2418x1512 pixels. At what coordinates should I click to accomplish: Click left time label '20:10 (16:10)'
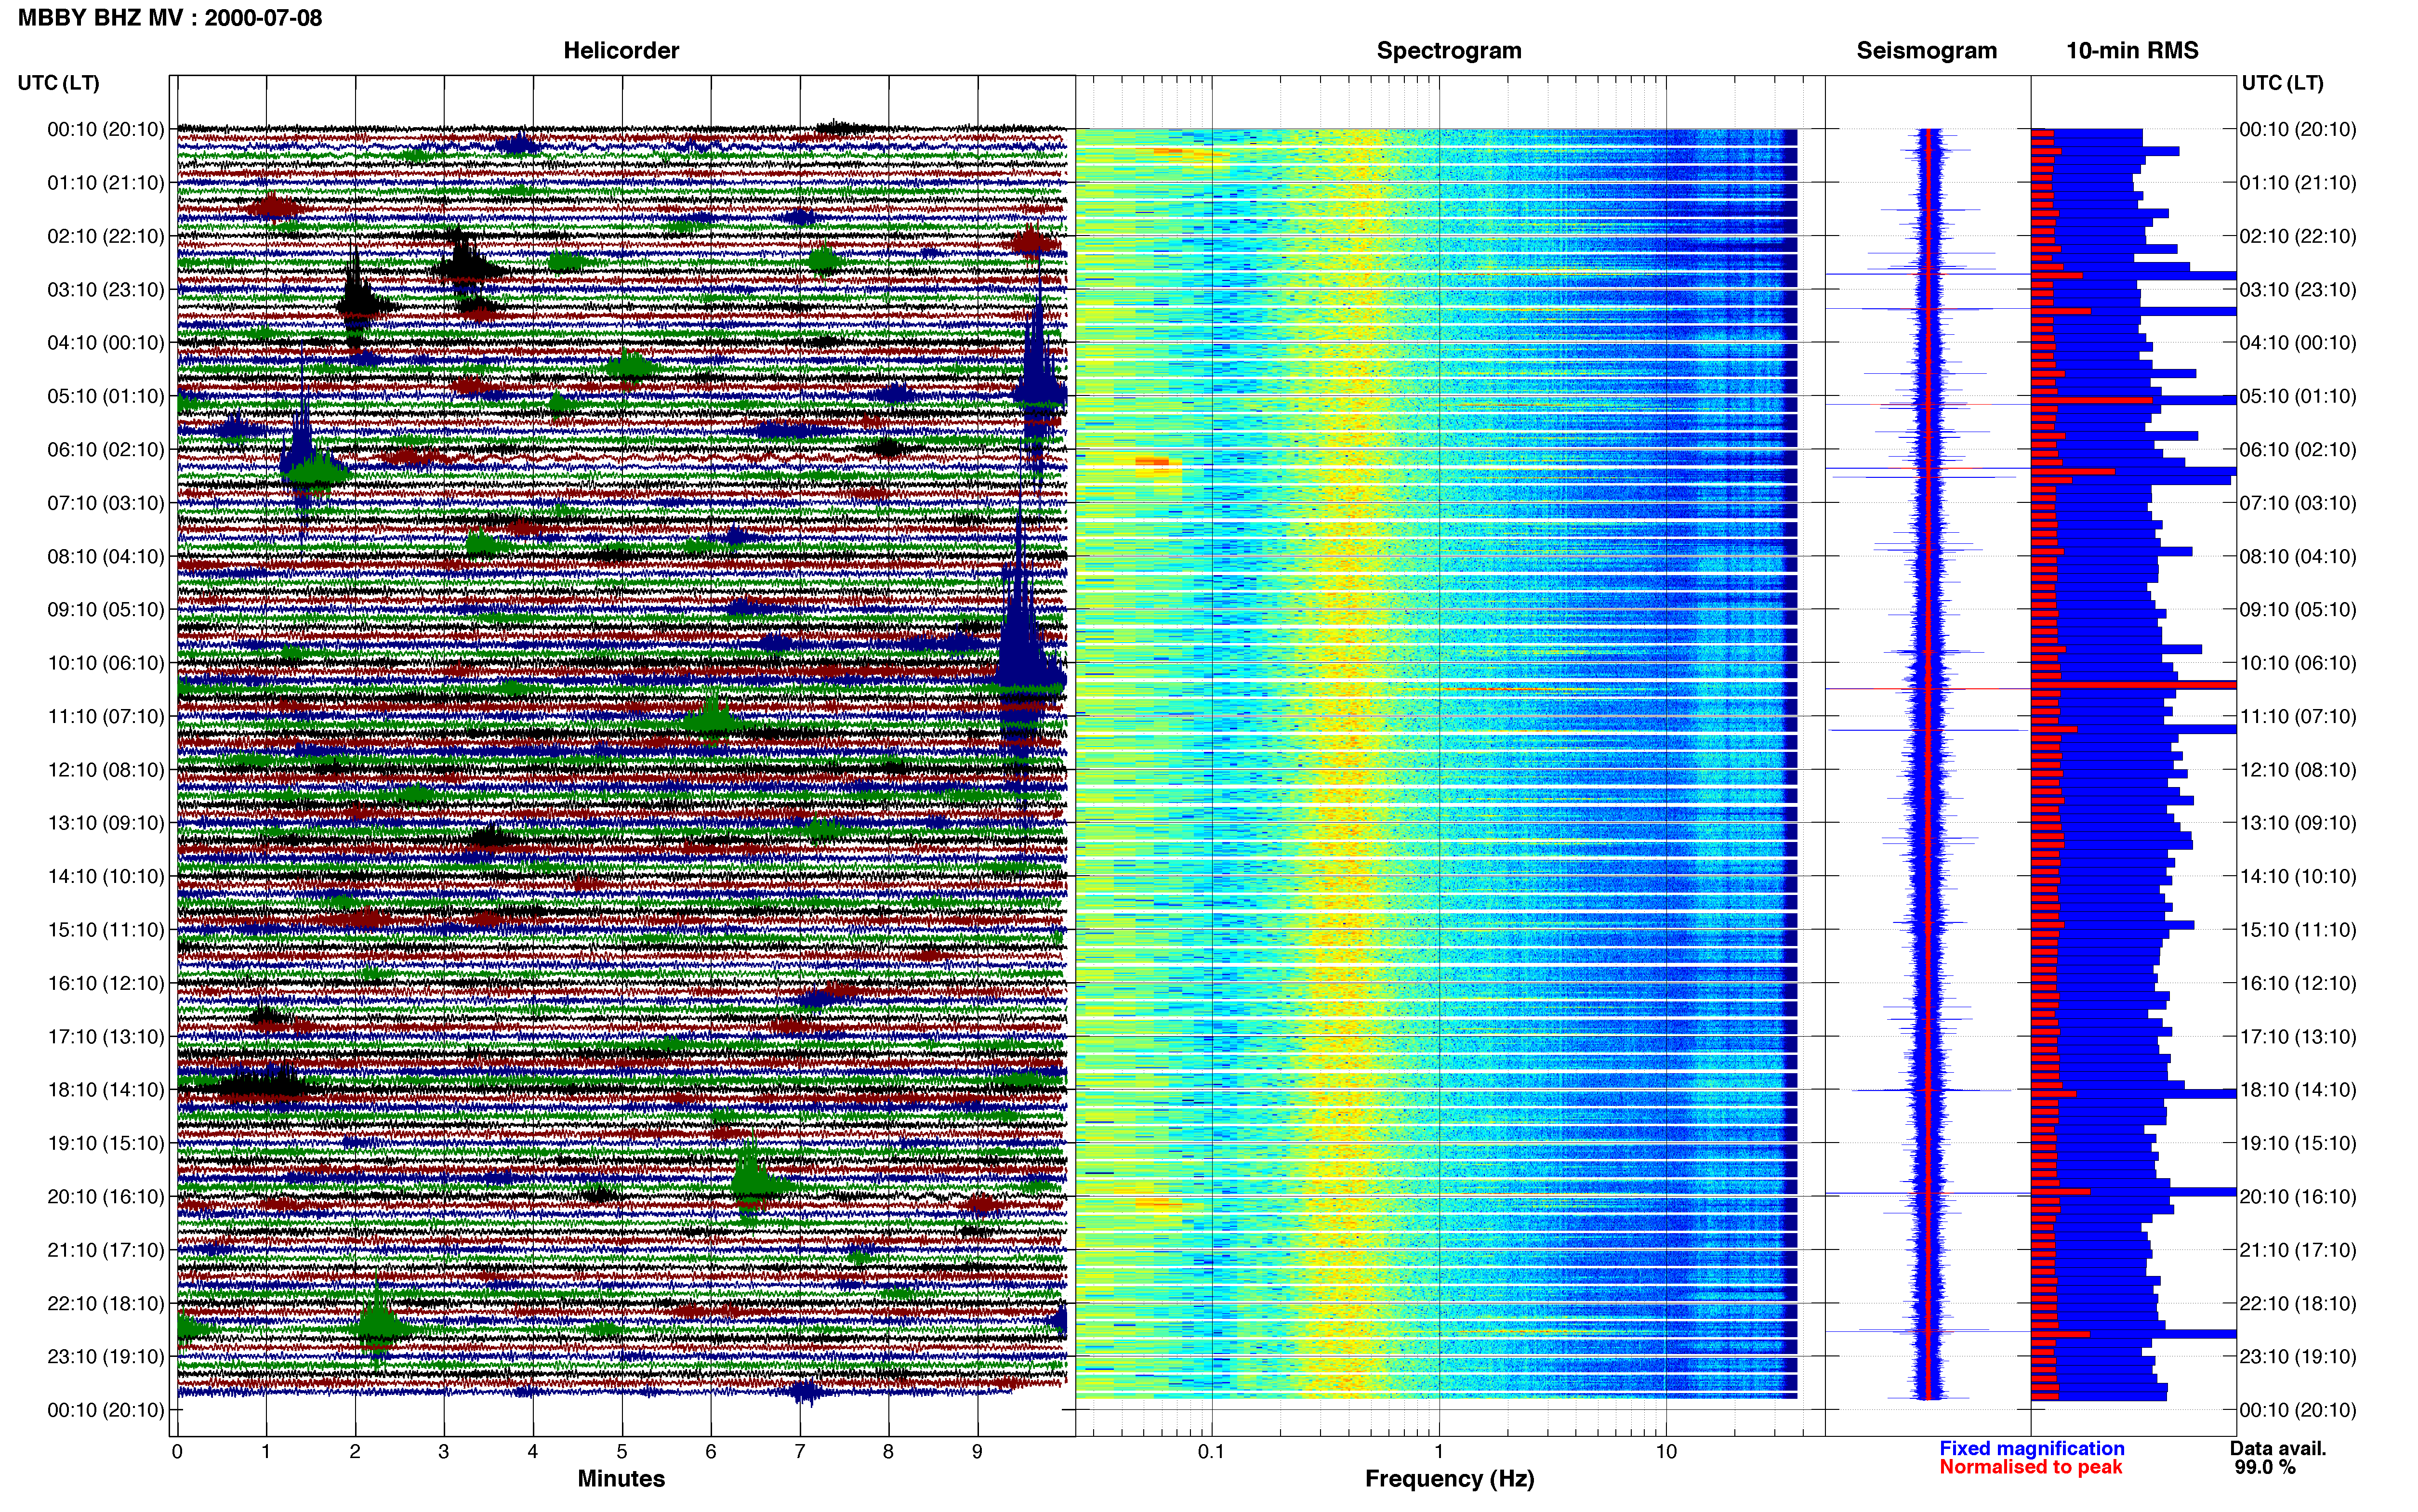[x=106, y=1196]
